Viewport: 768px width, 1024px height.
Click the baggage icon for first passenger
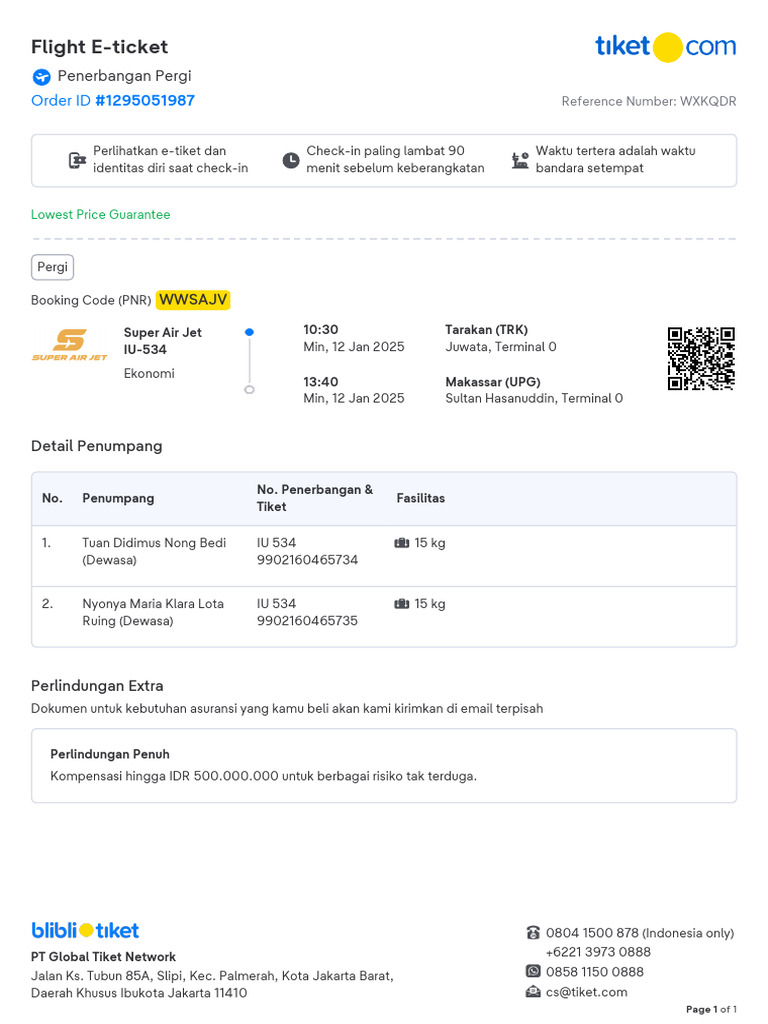[x=402, y=543]
